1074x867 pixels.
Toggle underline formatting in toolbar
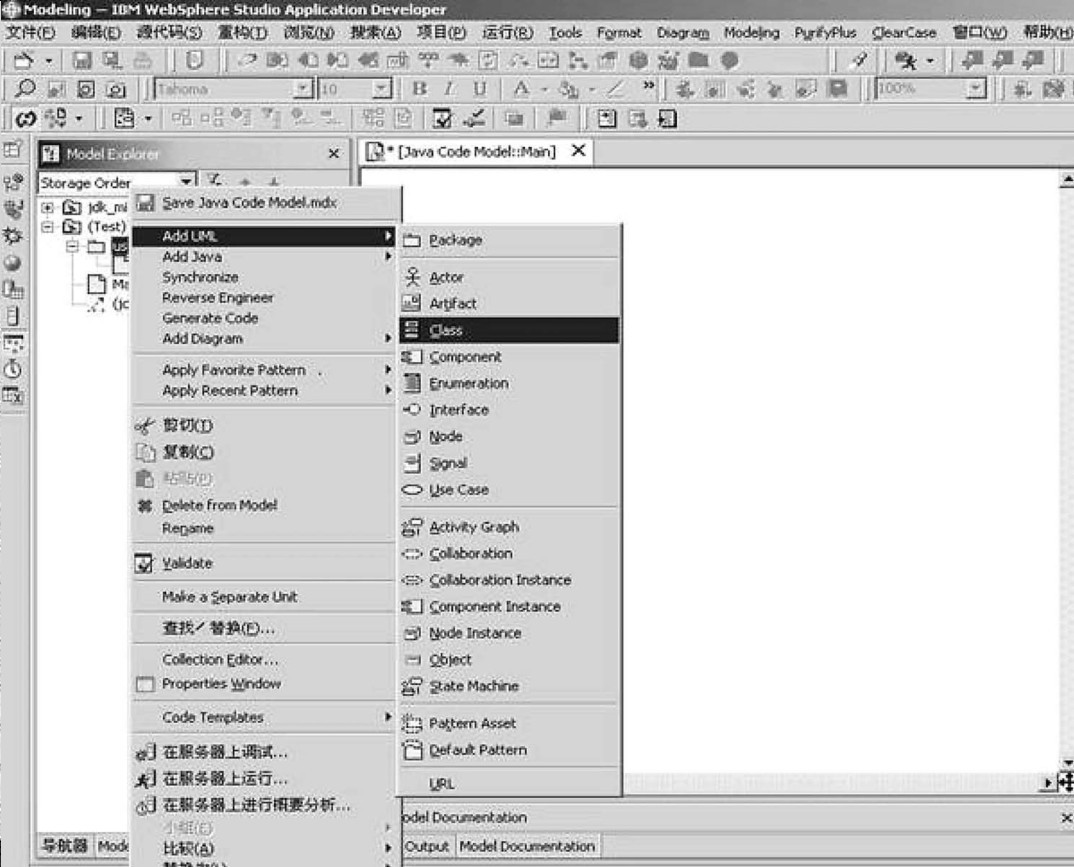point(479,89)
